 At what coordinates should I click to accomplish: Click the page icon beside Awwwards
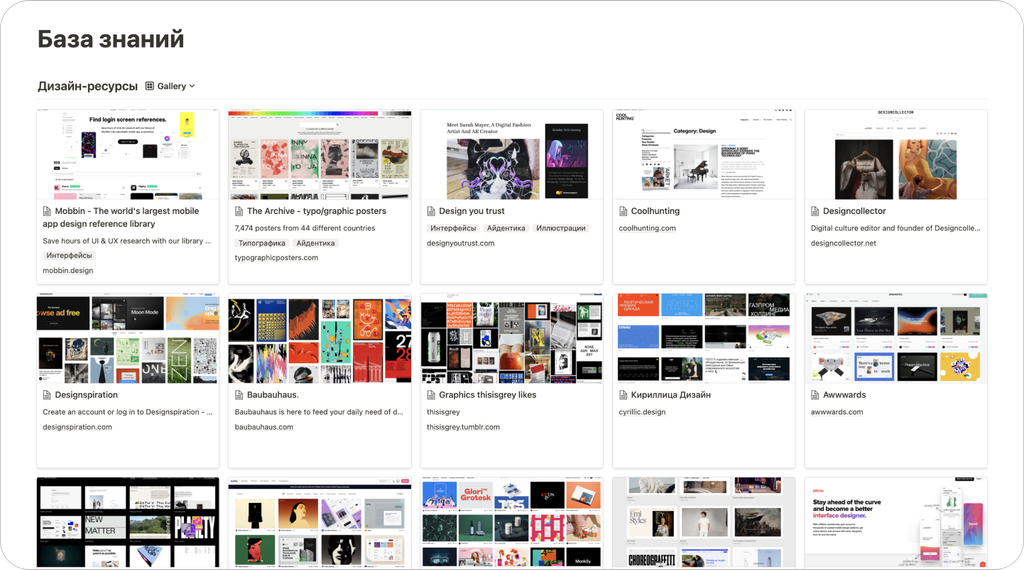pos(815,395)
